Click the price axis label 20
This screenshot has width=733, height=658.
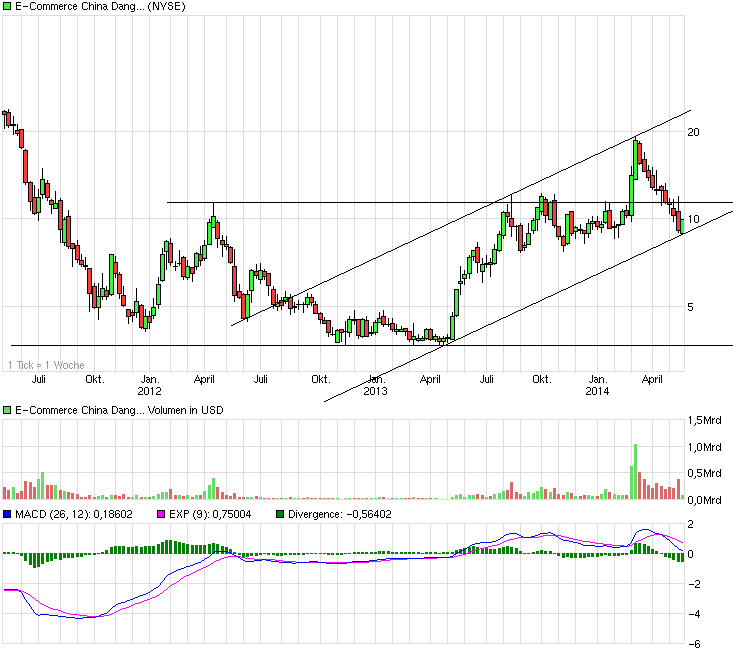tap(692, 132)
